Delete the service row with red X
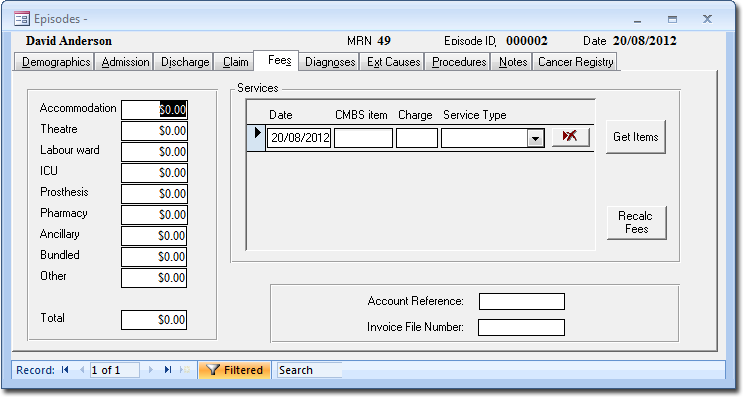This screenshot has width=743, height=397. [x=571, y=137]
